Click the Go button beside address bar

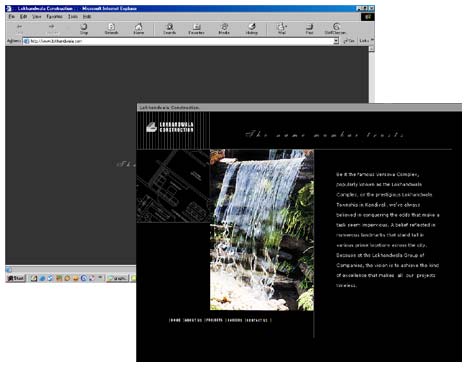click(349, 41)
